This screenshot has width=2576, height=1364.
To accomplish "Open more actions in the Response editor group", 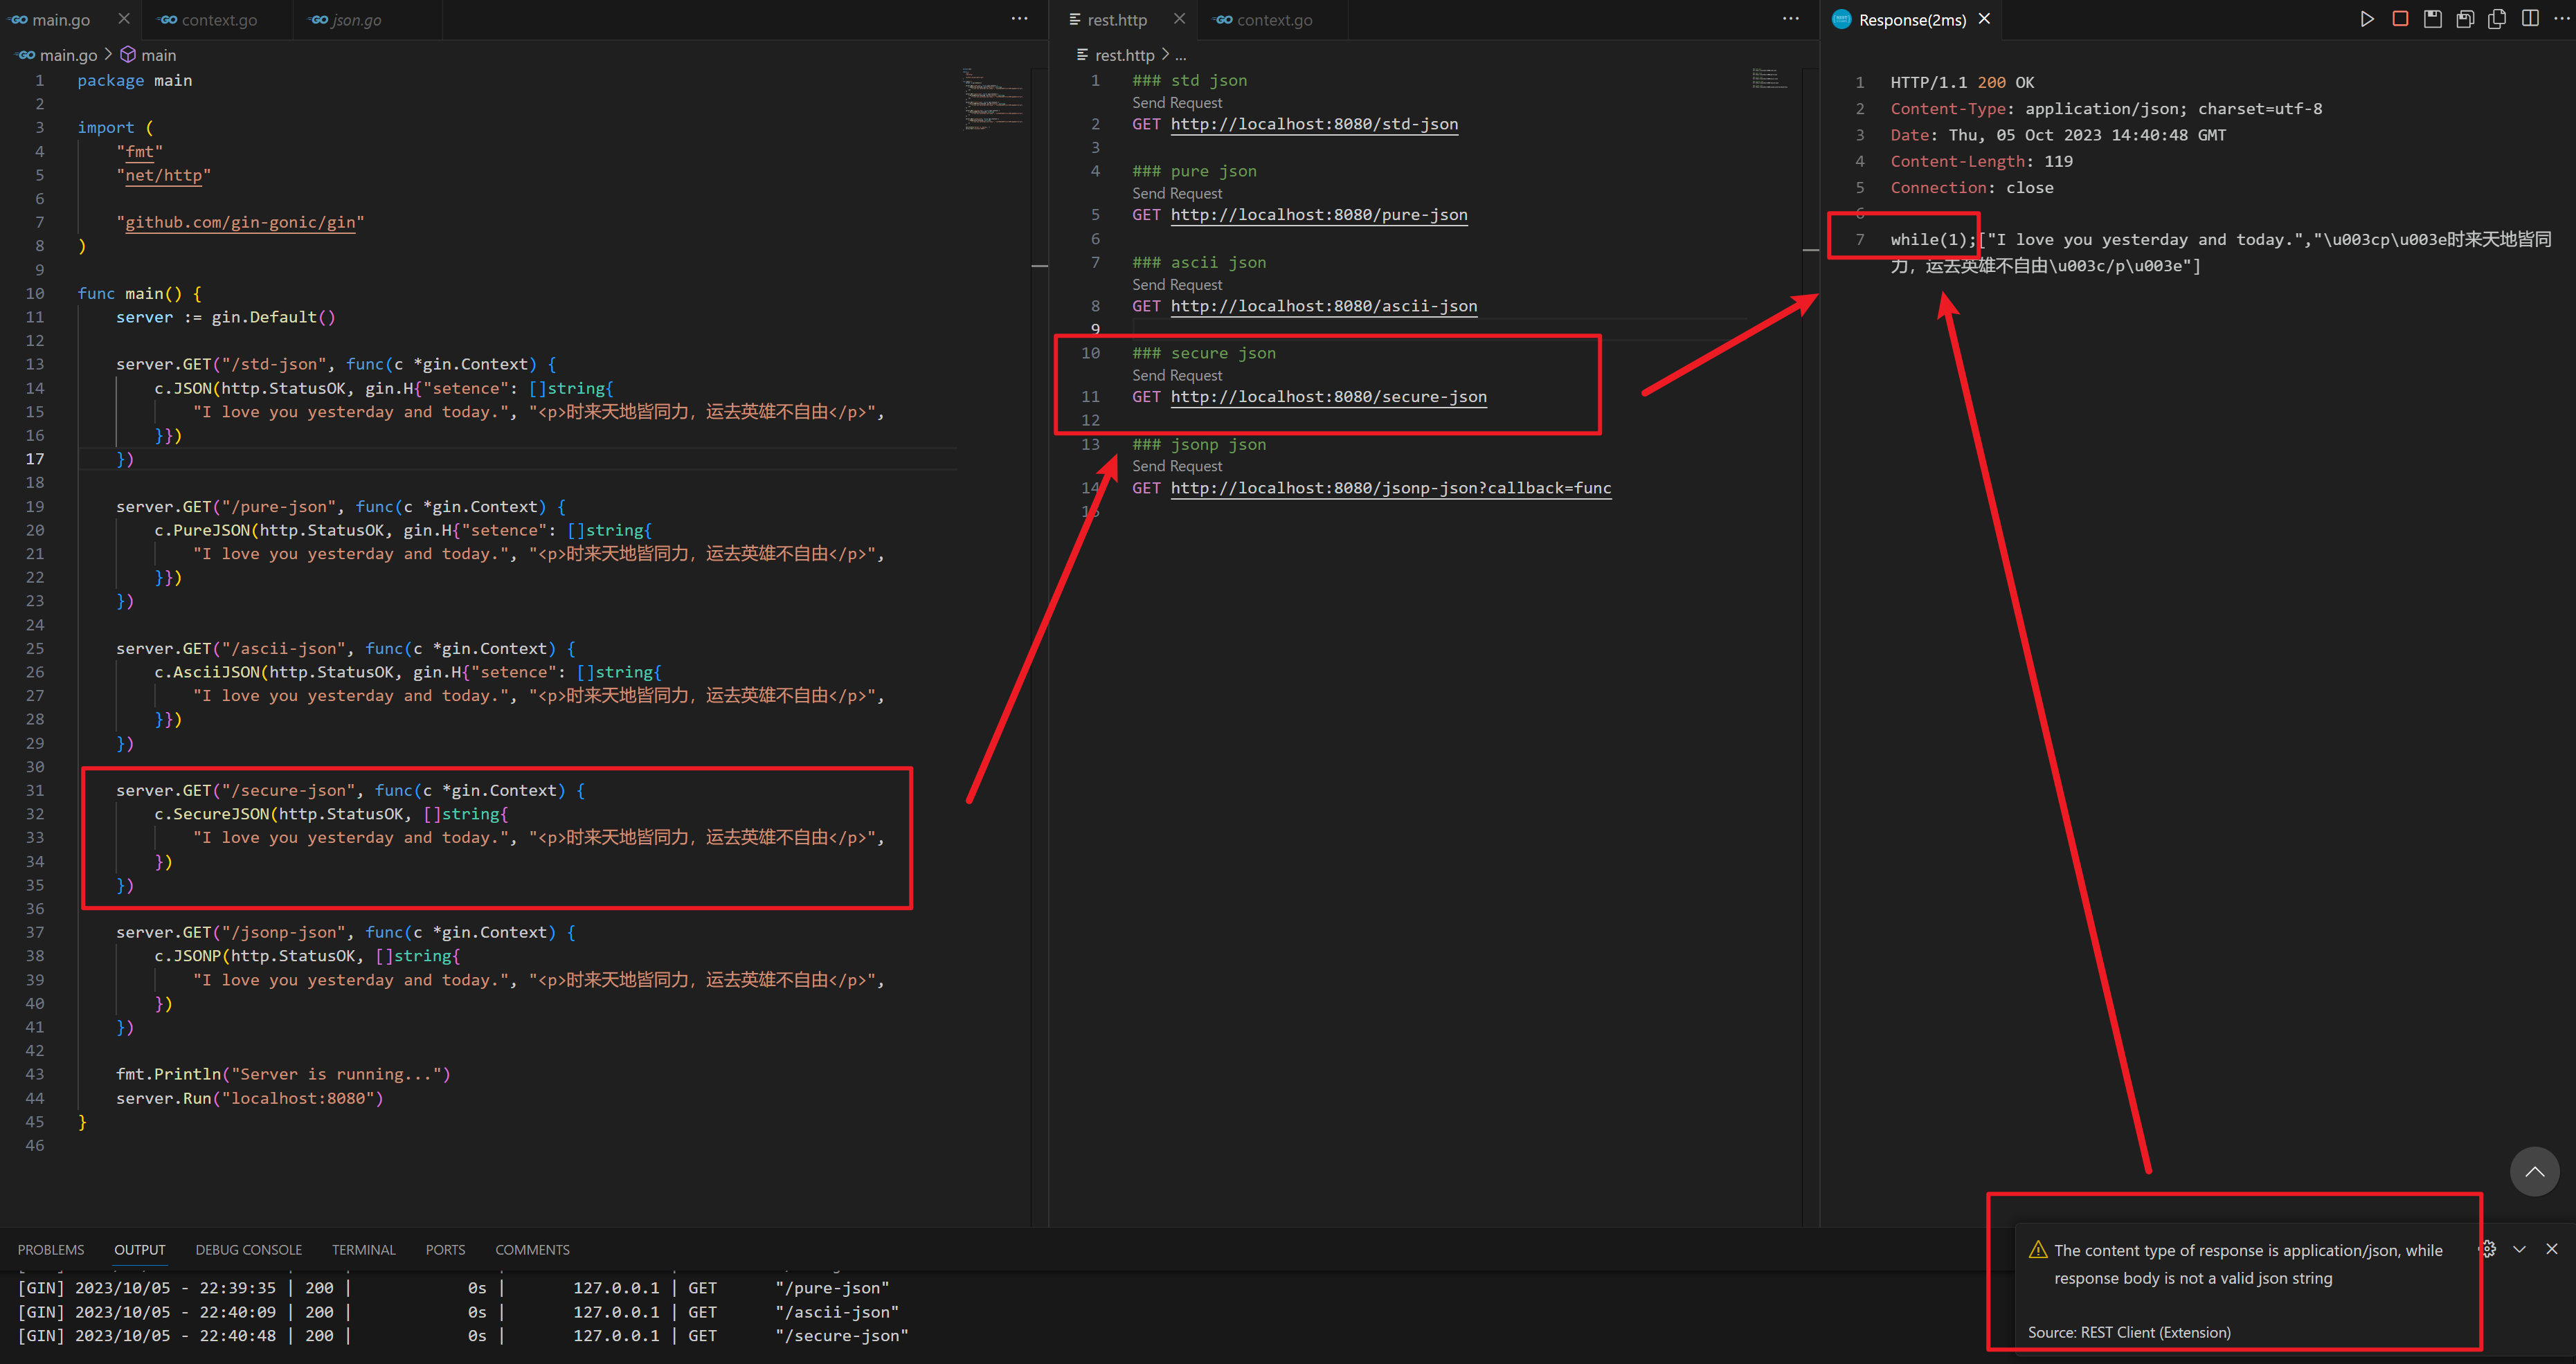I will tap(2561, 19).
